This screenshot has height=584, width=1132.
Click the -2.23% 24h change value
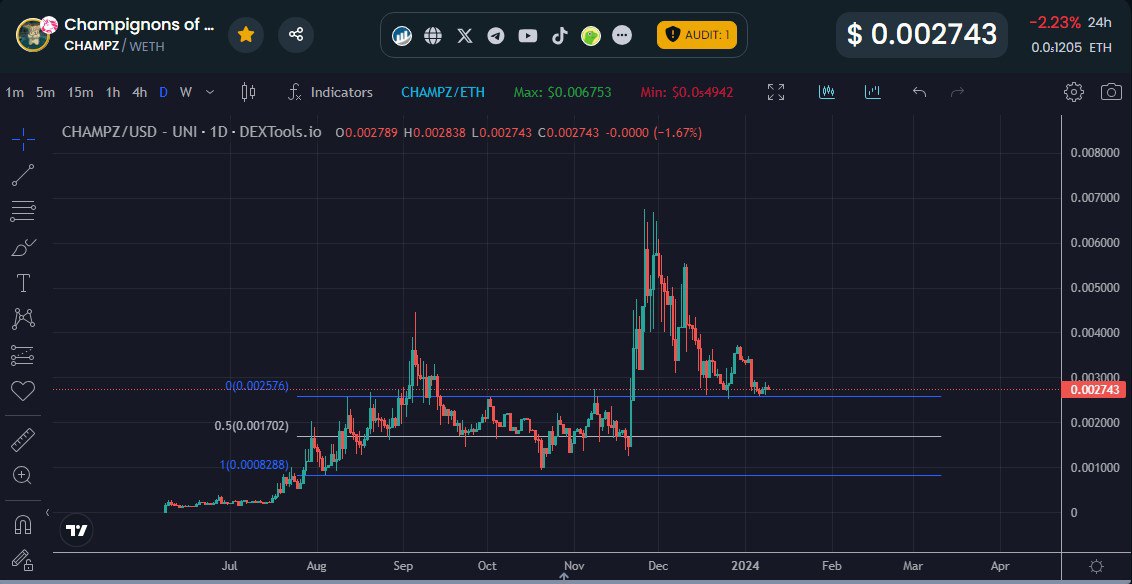1055,22
